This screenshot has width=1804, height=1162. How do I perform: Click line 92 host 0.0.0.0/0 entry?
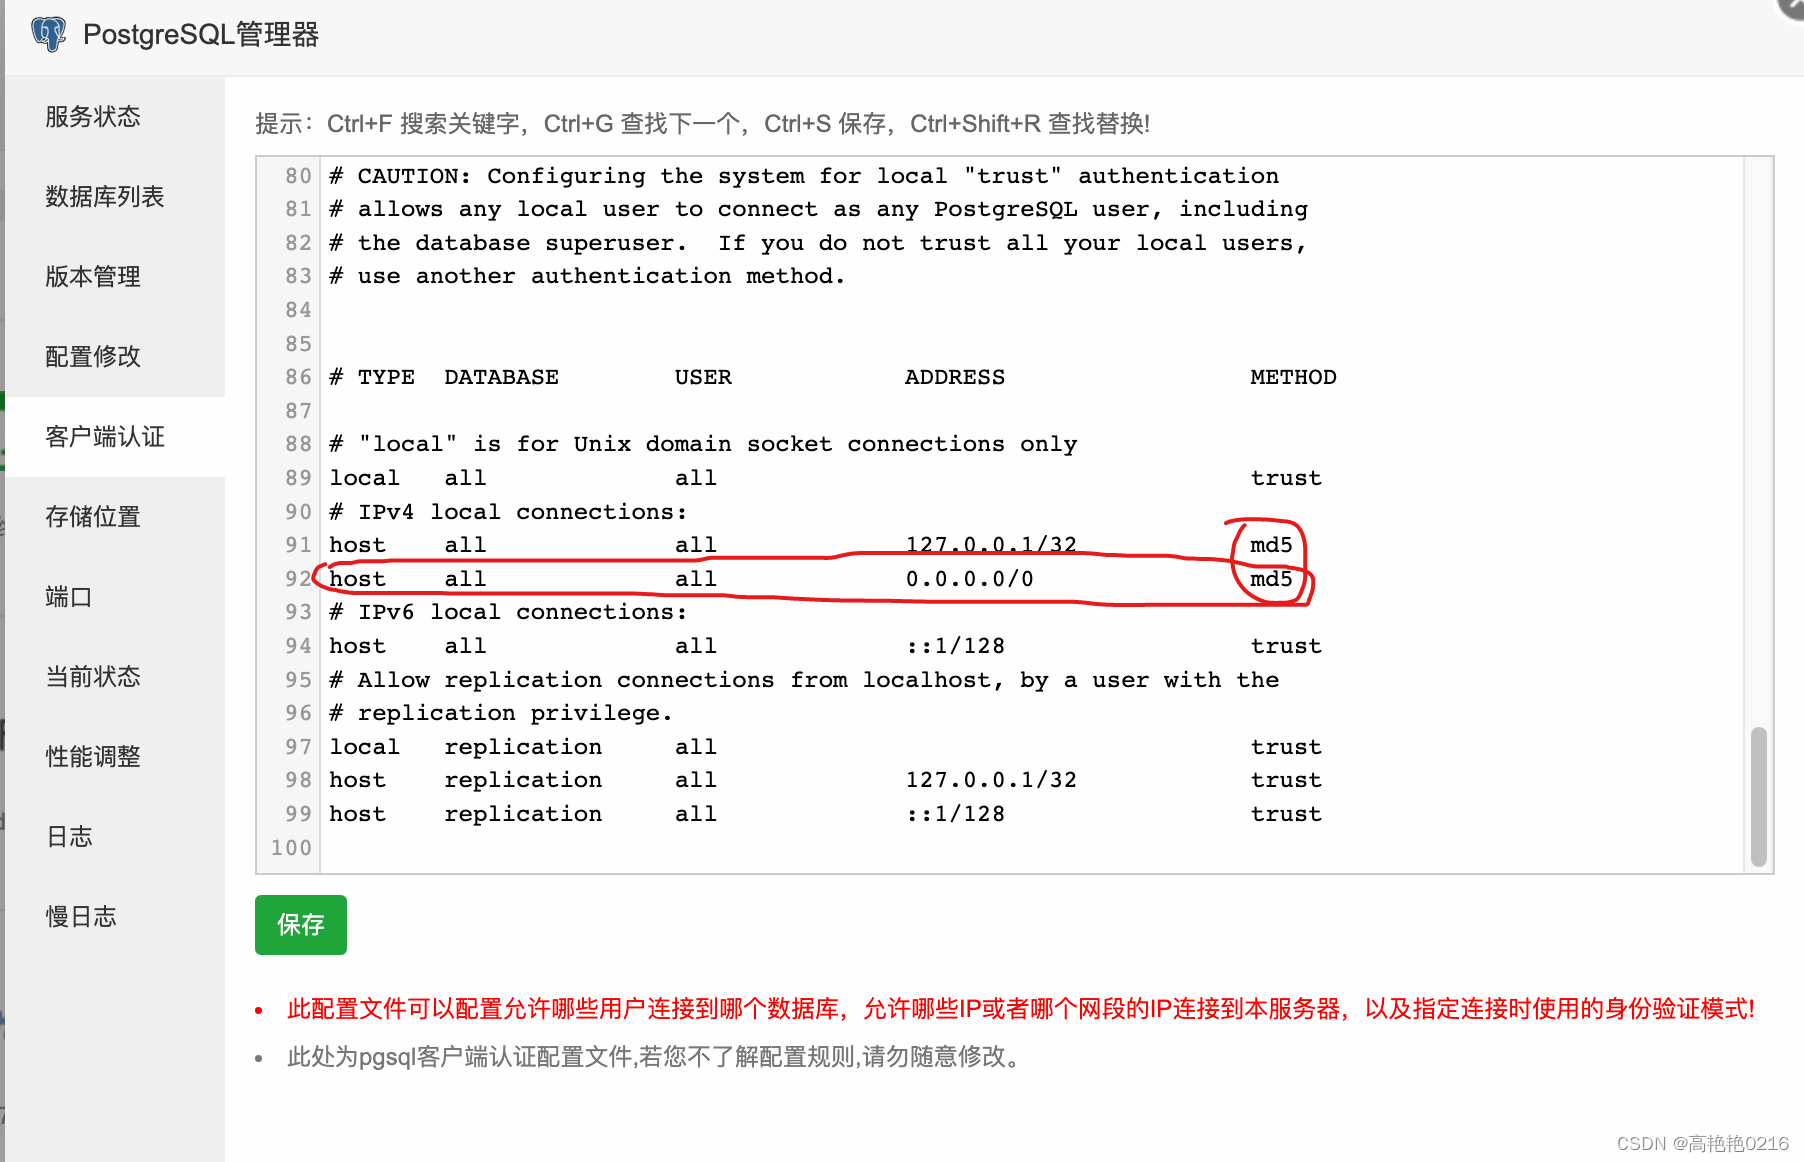tap(811, 579)
